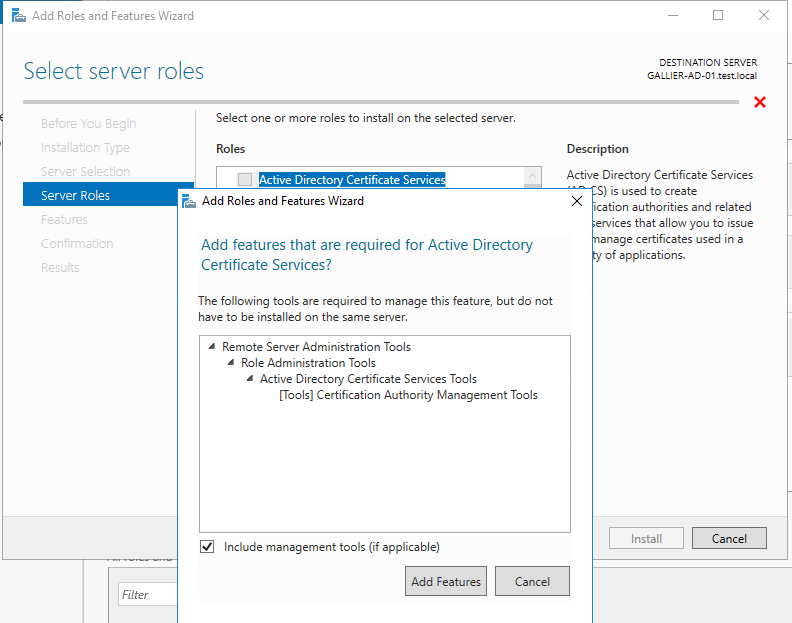Screen dimensions: 792x623
Task: Close the add features popup dialog
Action: click(577, 201)
